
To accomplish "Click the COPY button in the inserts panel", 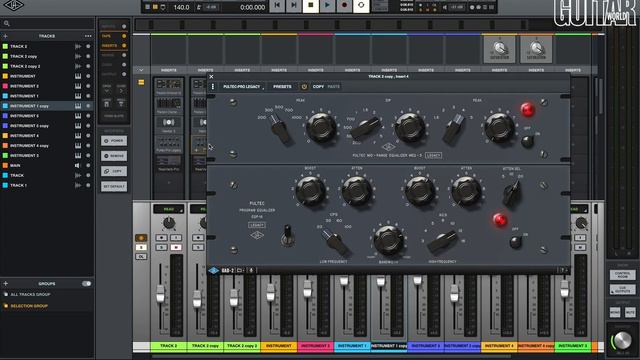I will coord(114,171).
